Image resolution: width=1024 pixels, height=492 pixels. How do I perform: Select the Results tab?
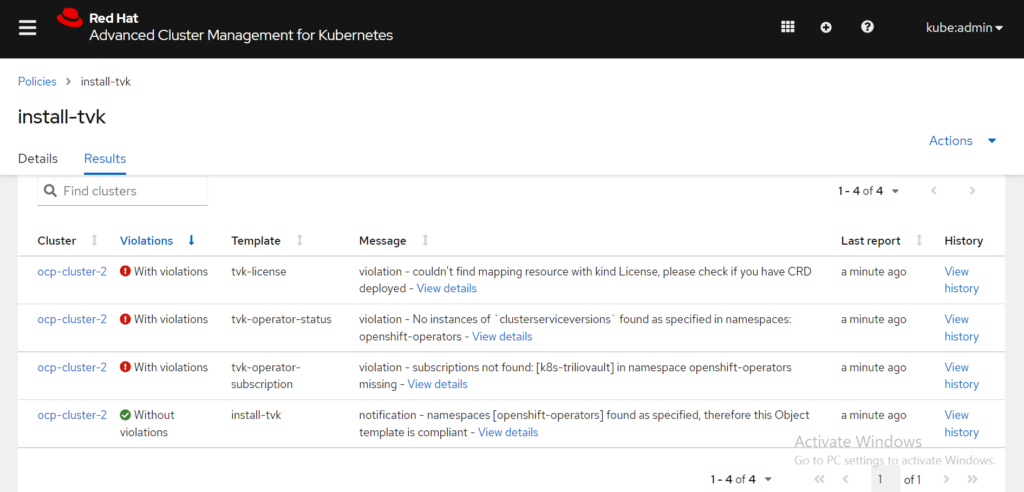(105, 159)
